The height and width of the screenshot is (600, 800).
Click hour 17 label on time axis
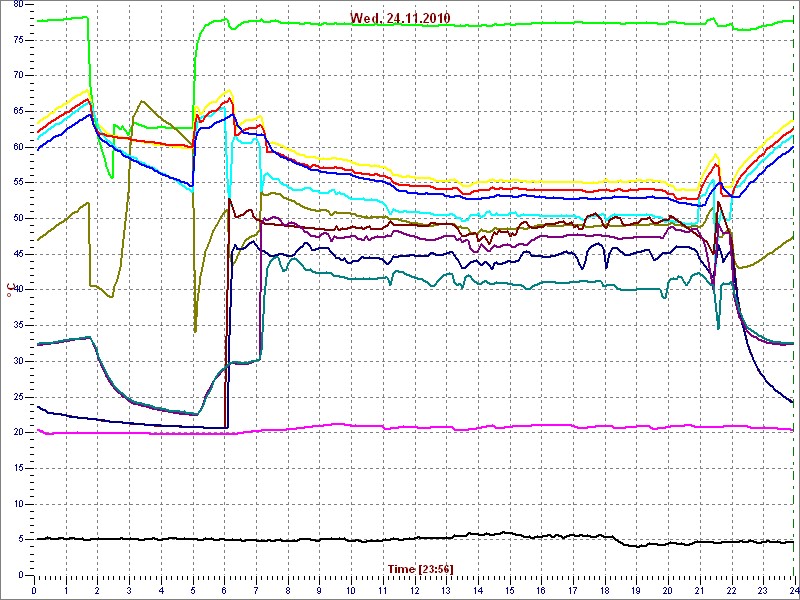(573, 590)
